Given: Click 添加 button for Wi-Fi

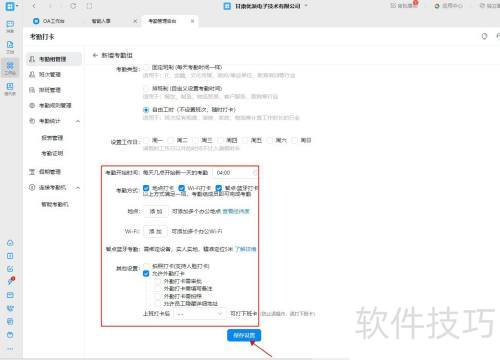Looking at the screenshot, I should [x=155, y=231].
